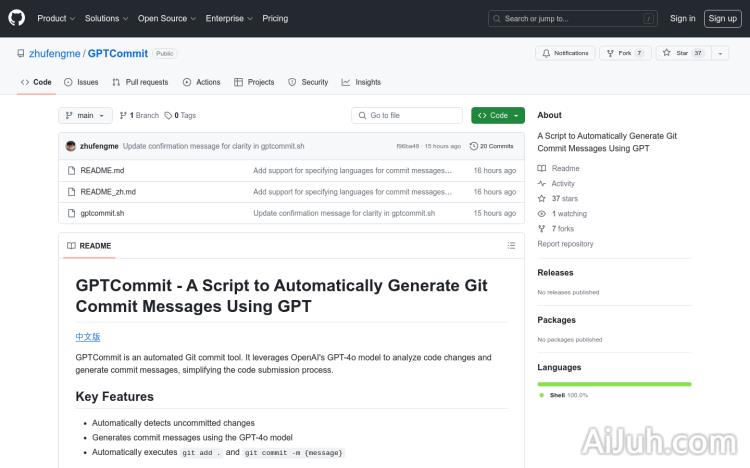Open README_zh.md file
The image size is (750, 468).
(108, 192)
